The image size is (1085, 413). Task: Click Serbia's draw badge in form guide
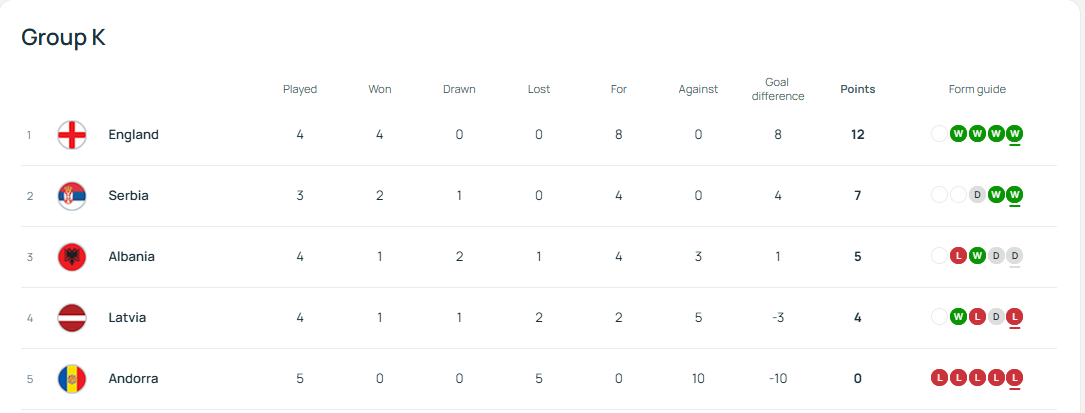(x=977, y=195)
